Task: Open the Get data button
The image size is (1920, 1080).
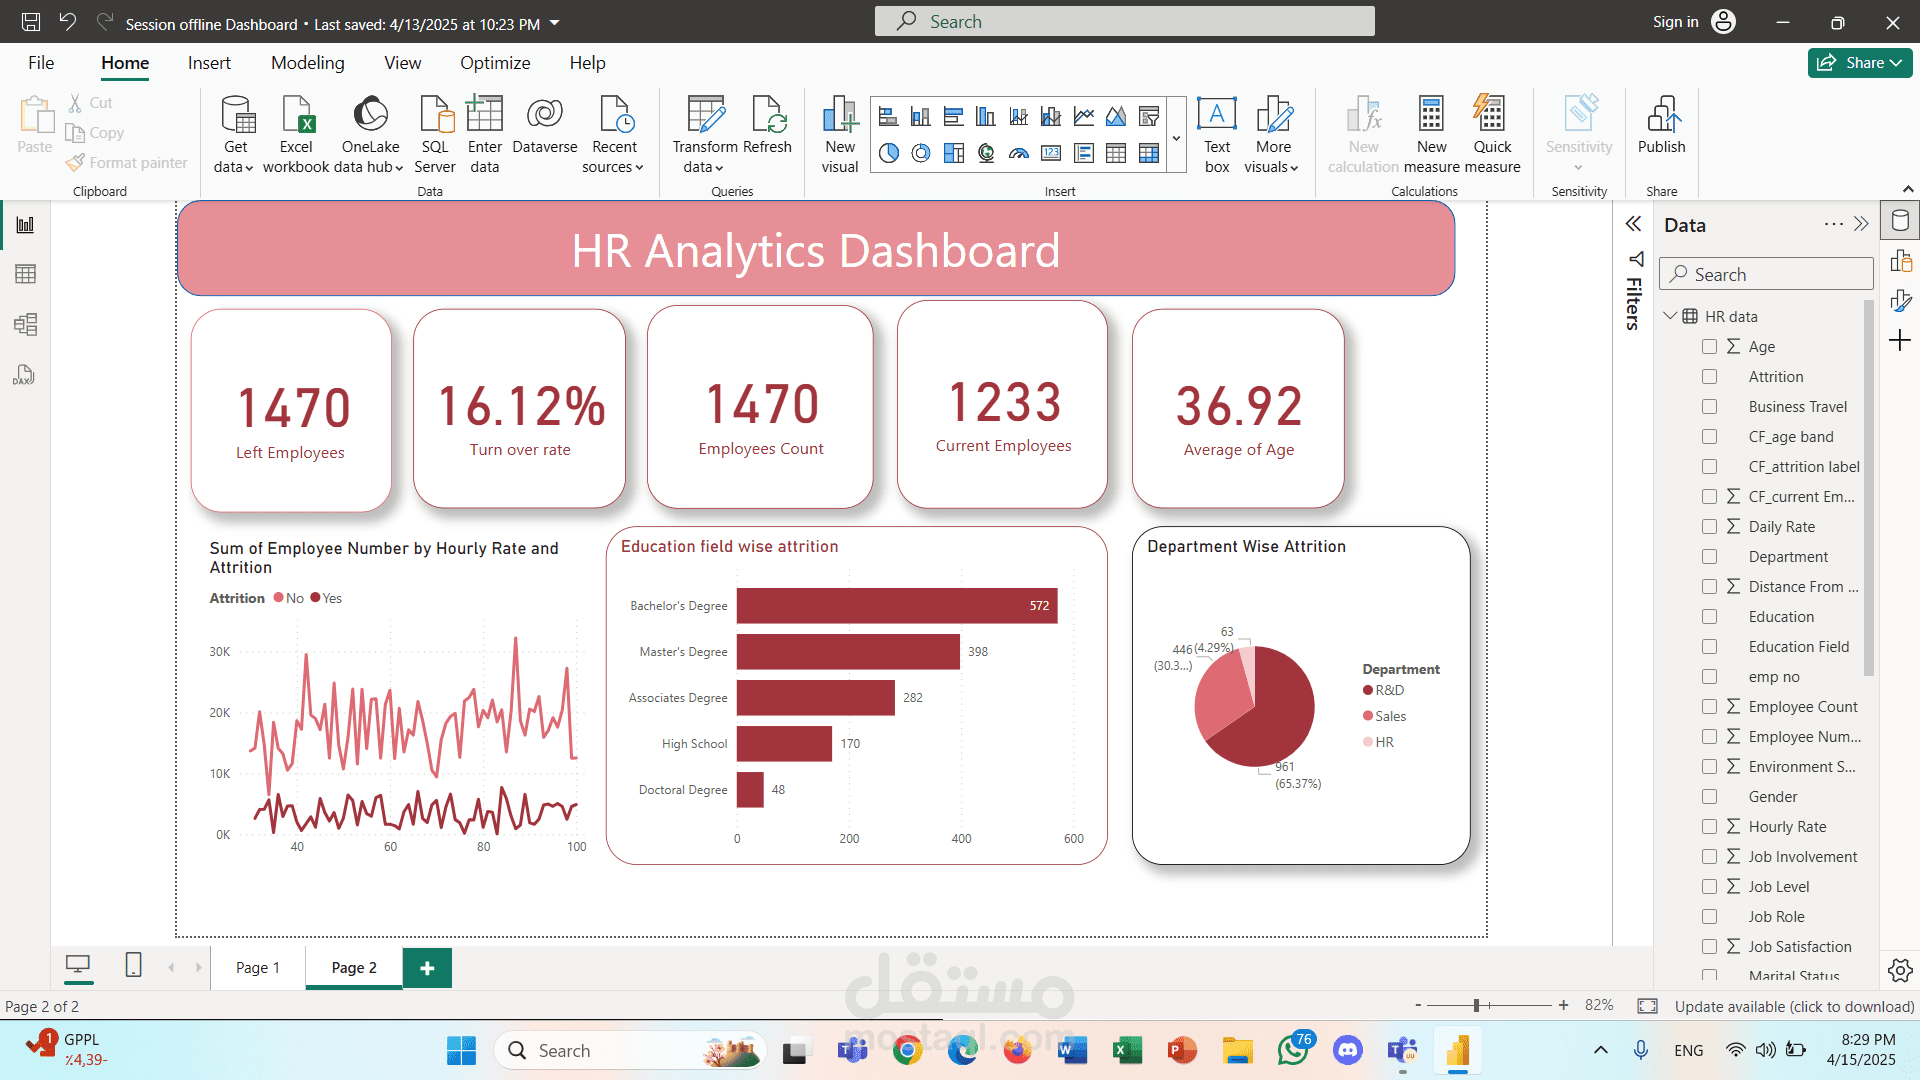Action: (236, 134)
